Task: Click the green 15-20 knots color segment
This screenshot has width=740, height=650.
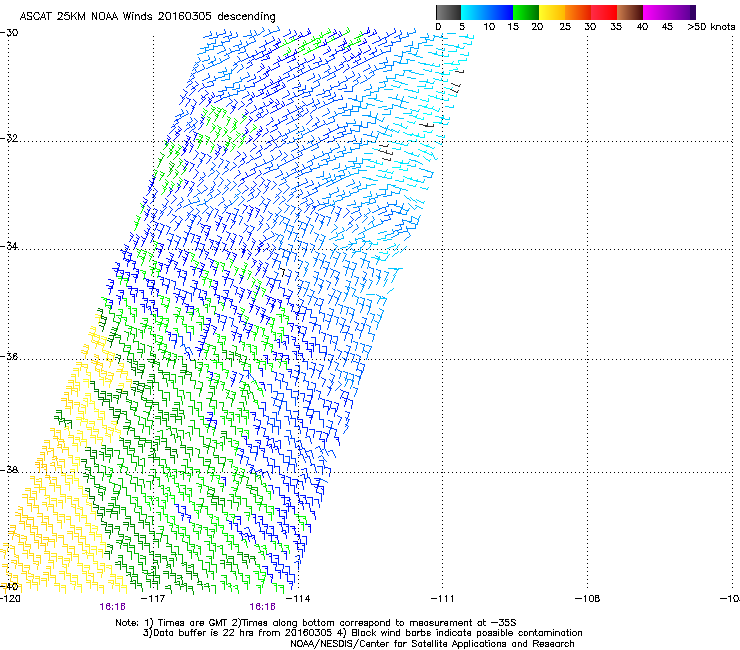Action: pos(526,12)
